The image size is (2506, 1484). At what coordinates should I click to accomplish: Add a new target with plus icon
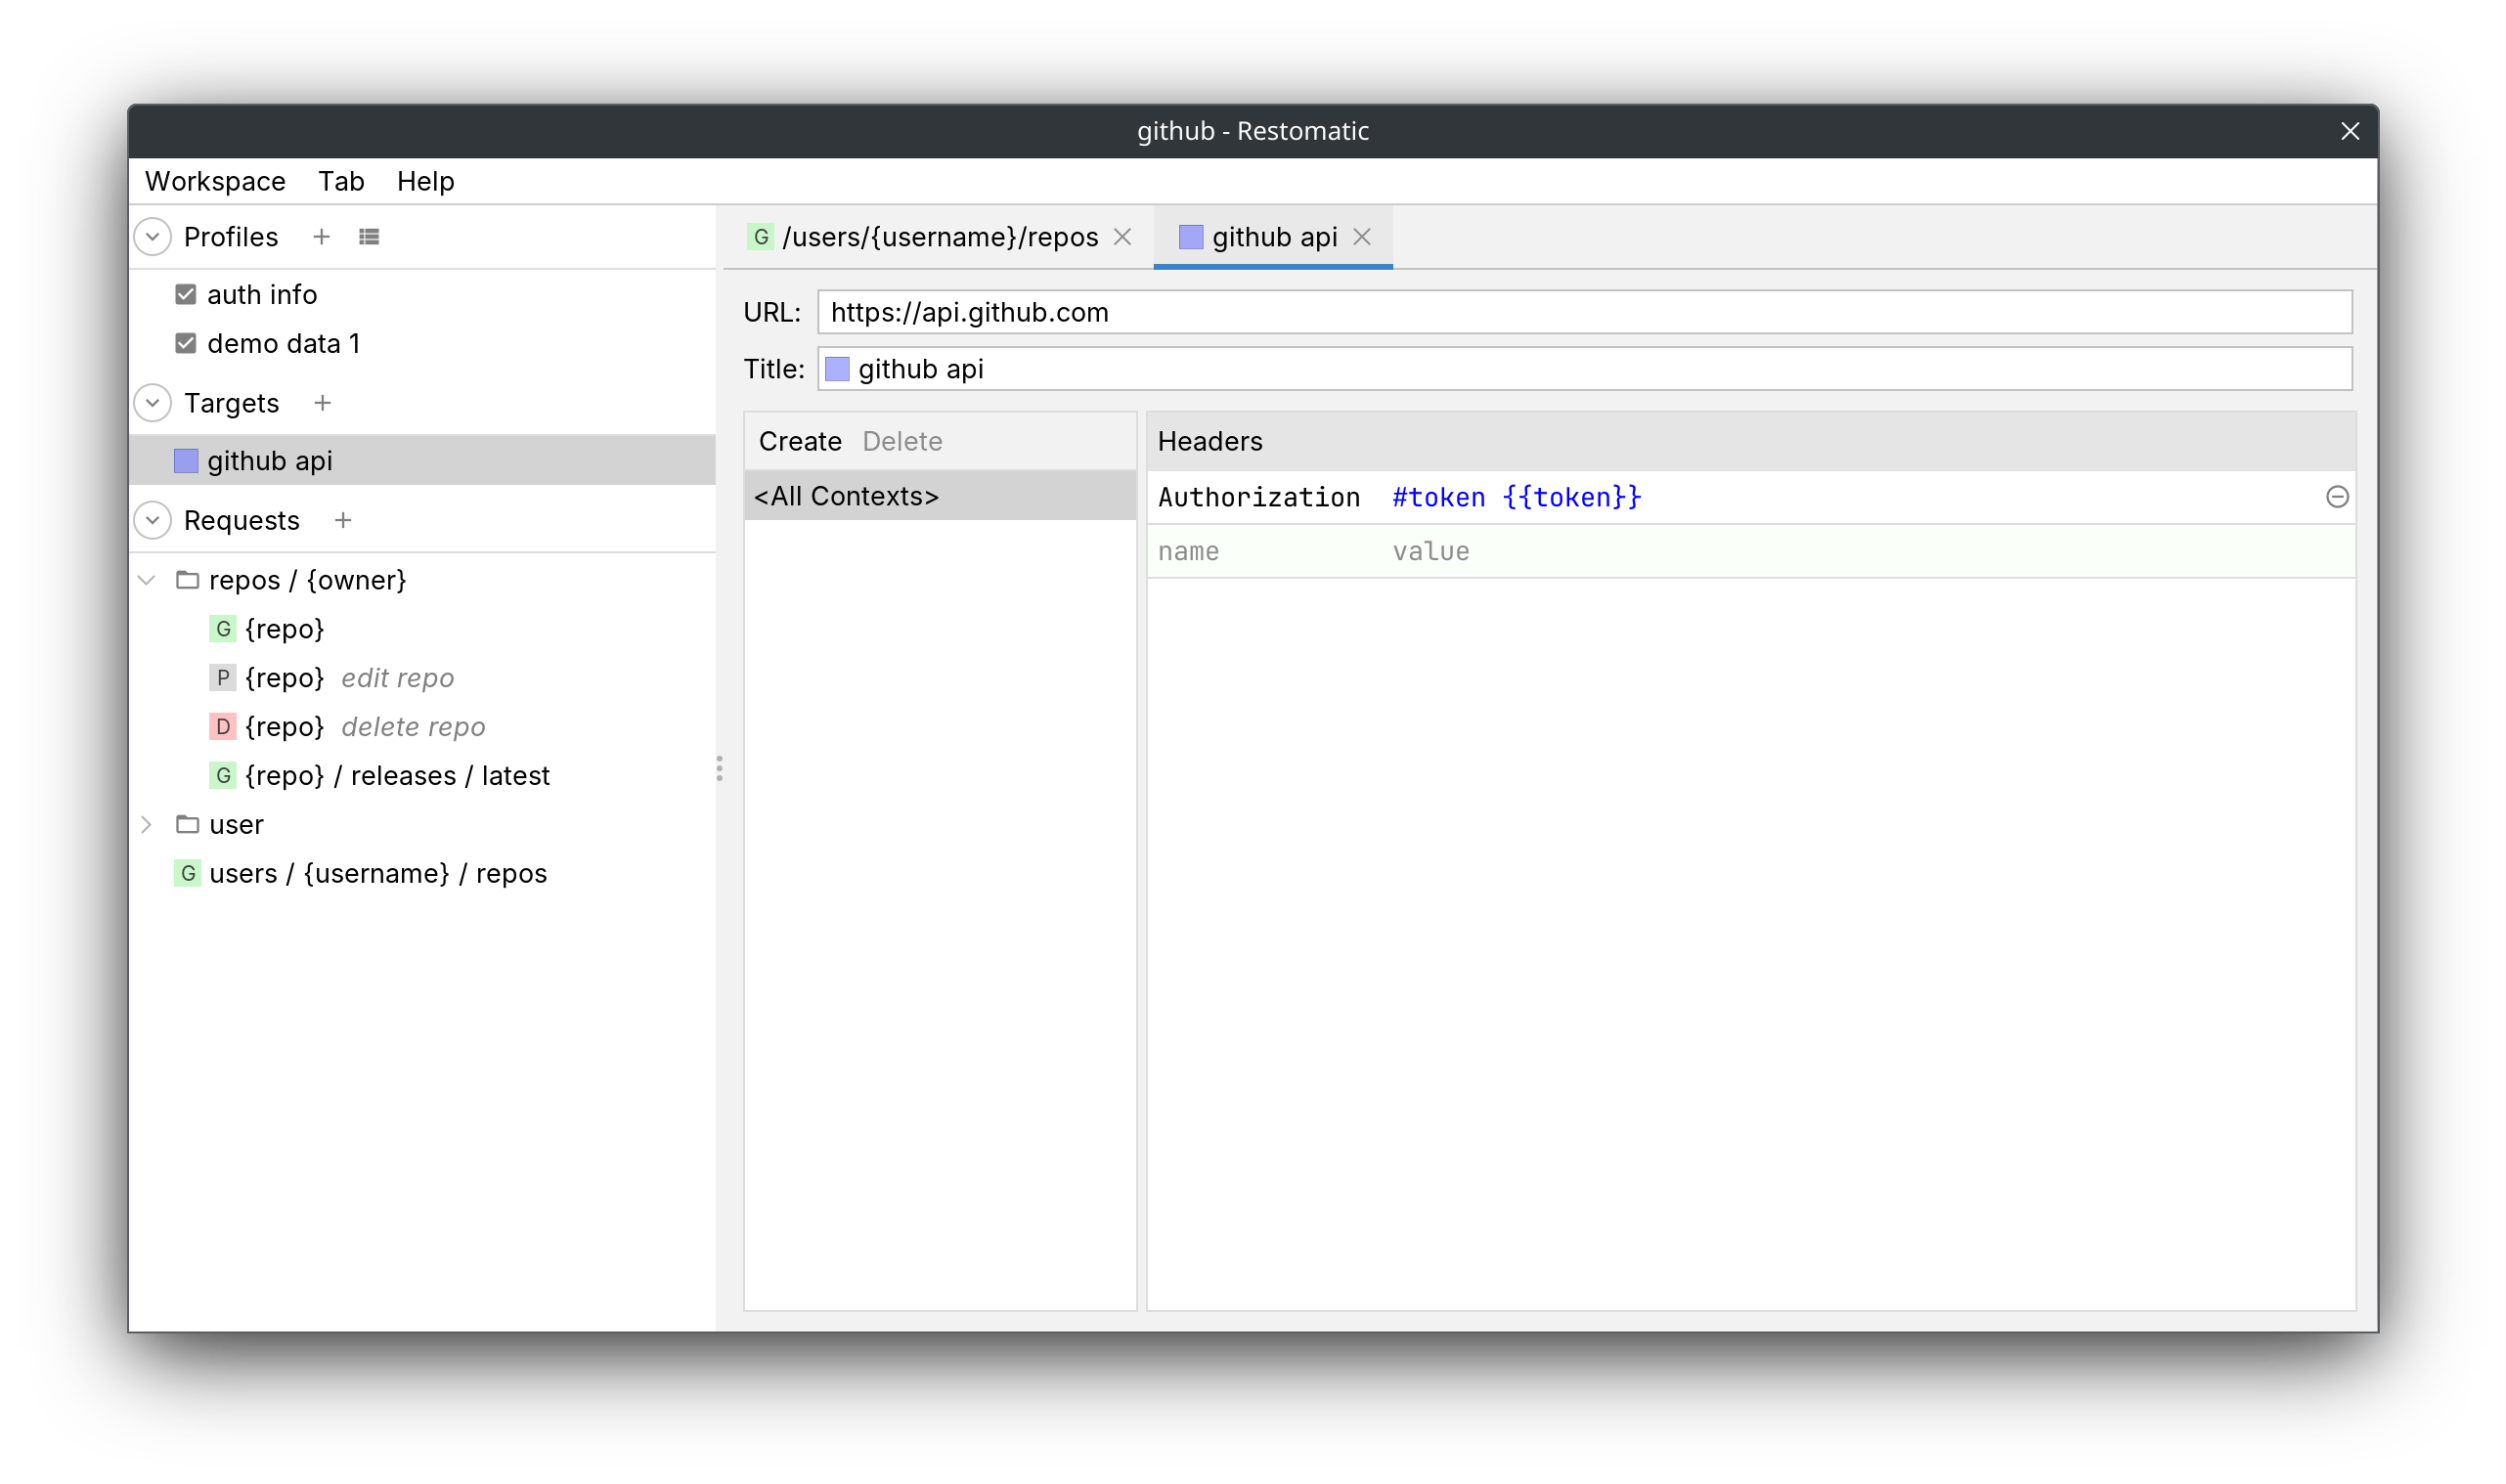point(322,403)
